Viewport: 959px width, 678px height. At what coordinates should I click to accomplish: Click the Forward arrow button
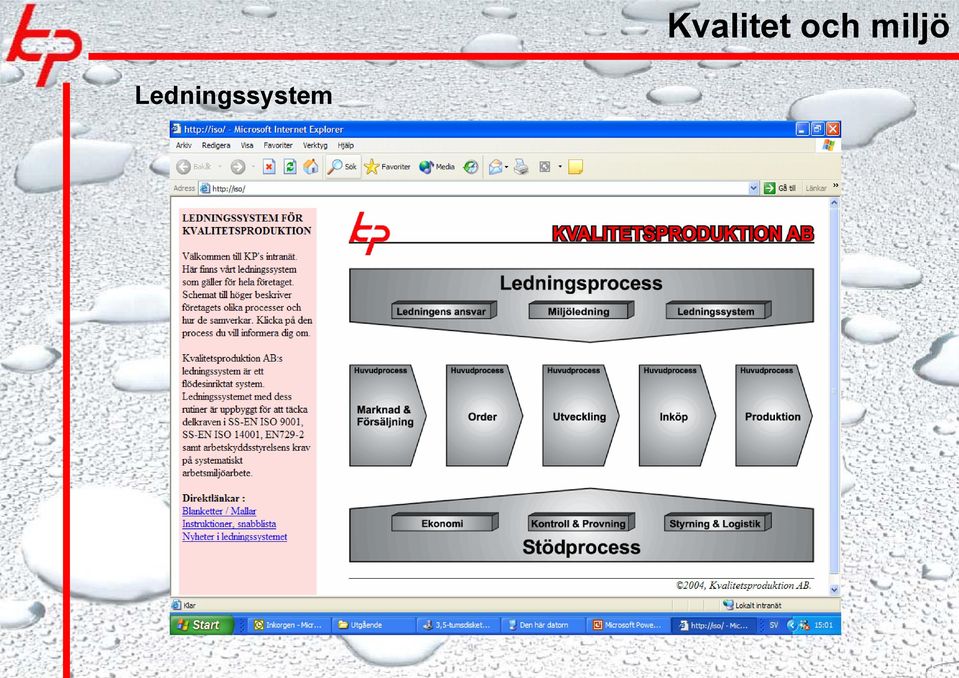(238, 167)
